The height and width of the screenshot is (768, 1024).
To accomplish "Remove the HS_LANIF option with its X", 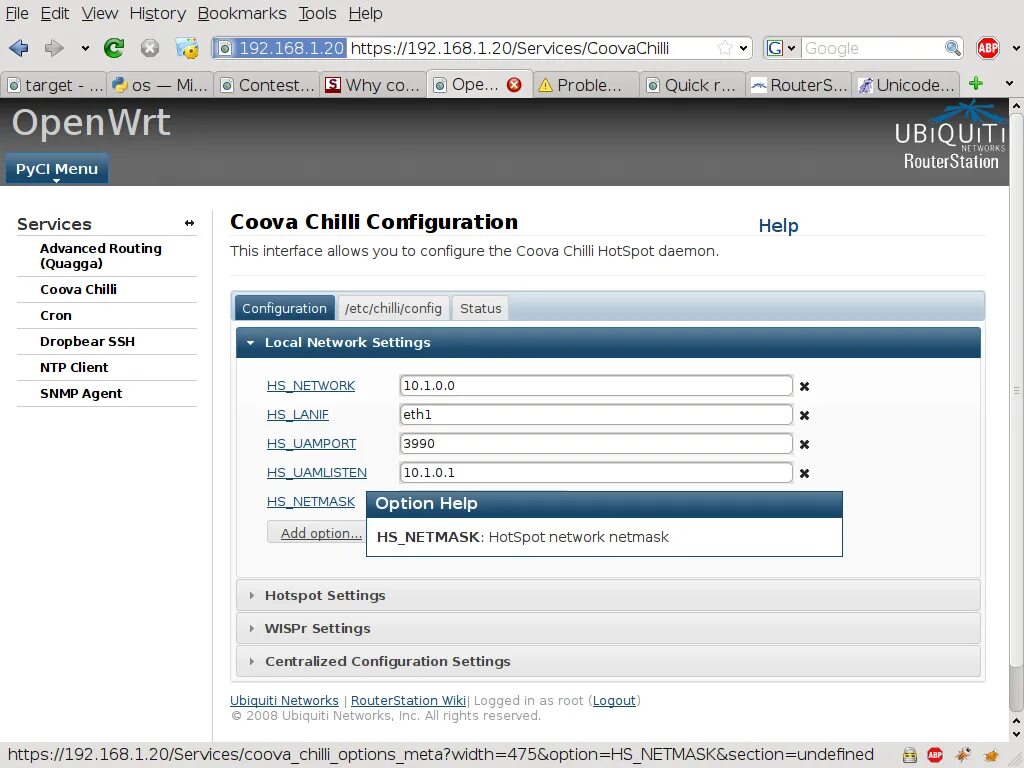I will (805, 415).
